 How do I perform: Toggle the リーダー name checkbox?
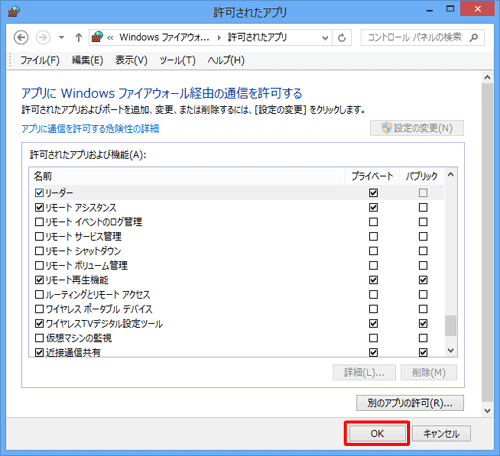click(x=39, y=193)
